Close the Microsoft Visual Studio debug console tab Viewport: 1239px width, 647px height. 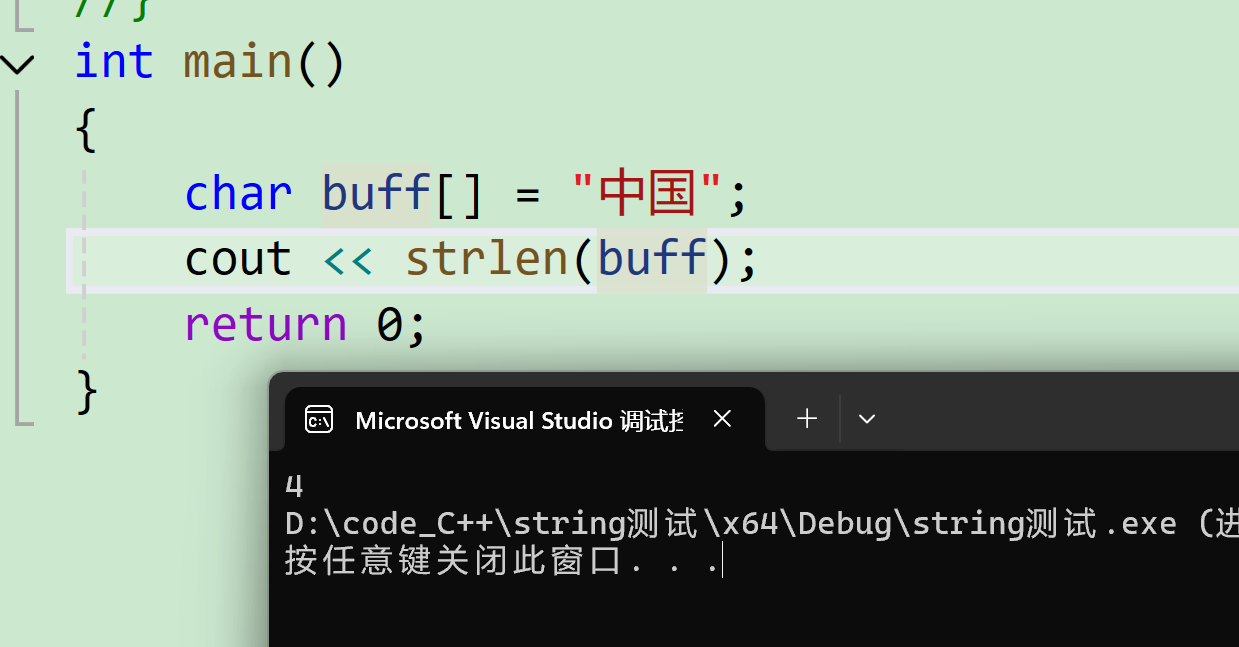(722, 419)
